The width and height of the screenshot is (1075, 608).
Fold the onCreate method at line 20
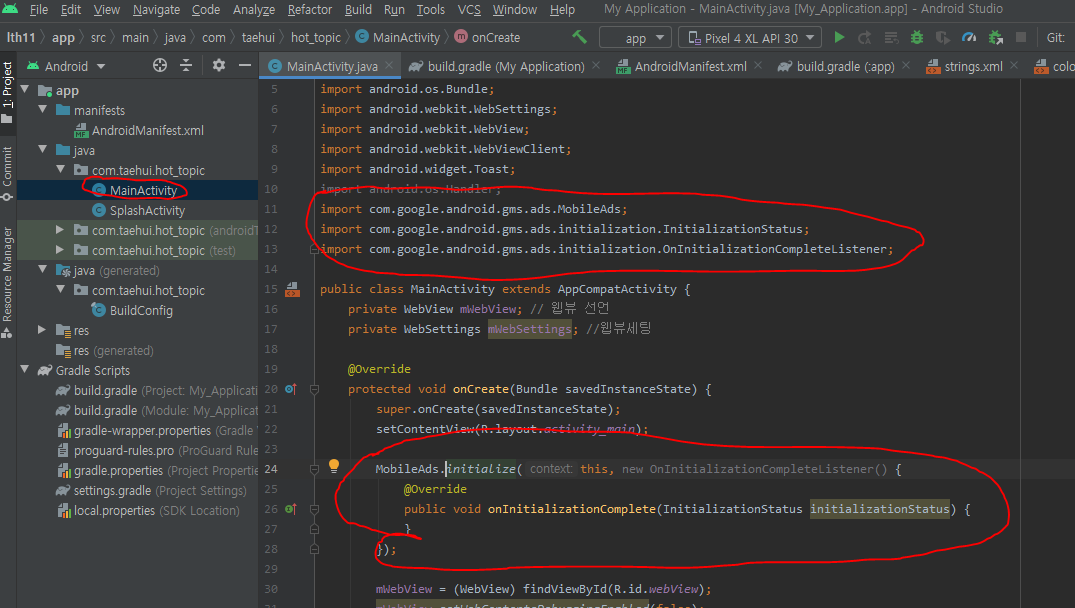click(315, 389)
